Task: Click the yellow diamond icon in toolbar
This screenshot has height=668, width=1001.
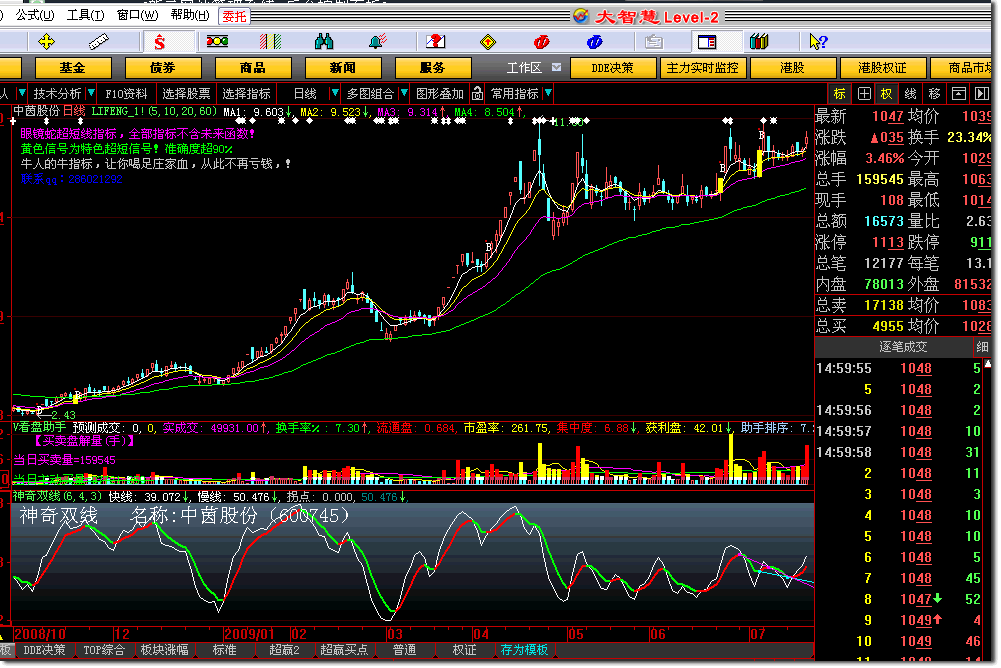Action: tap(488, 42)
